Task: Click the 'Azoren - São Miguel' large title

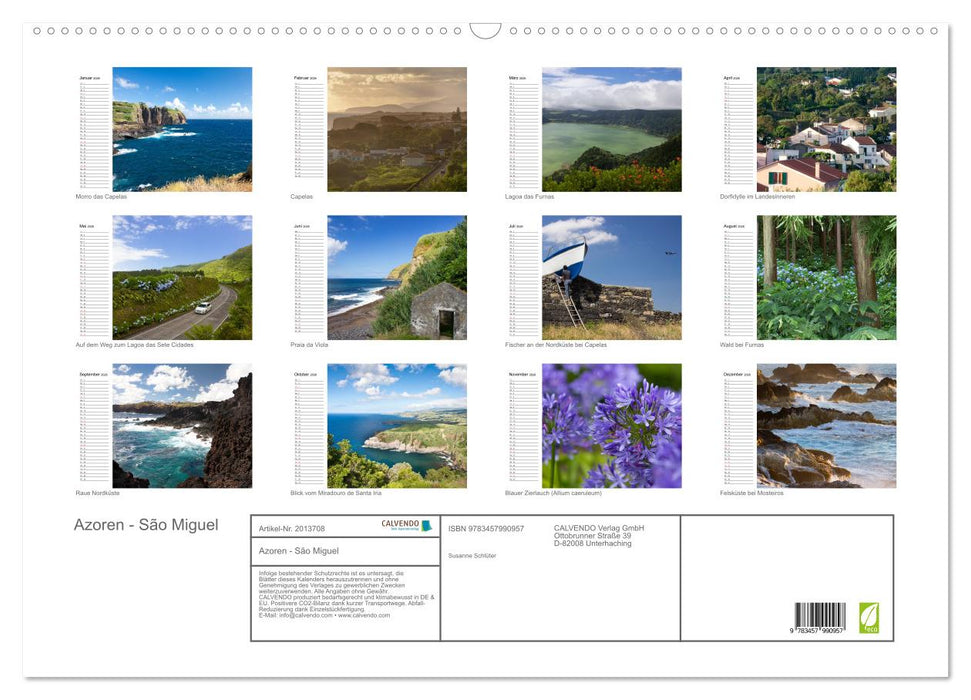Action: click(x=146, y=526)
